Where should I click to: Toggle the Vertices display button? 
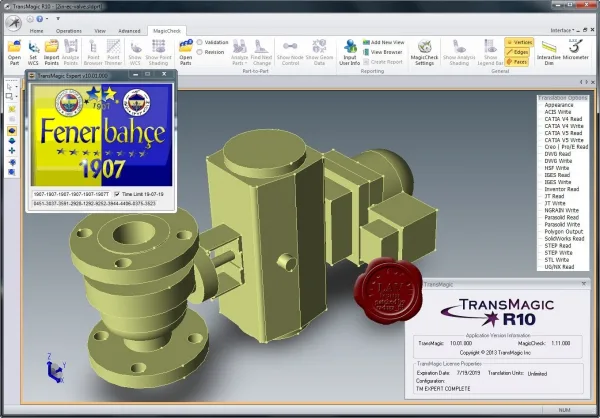tap(519, 42)
